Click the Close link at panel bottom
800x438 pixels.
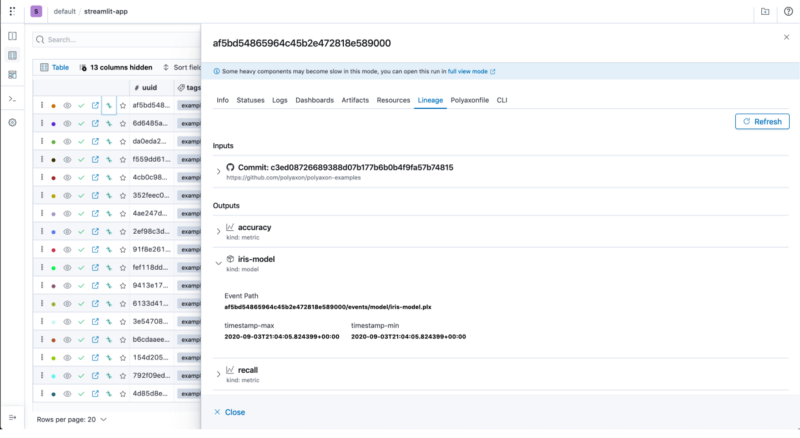click(x=230, y=412)
